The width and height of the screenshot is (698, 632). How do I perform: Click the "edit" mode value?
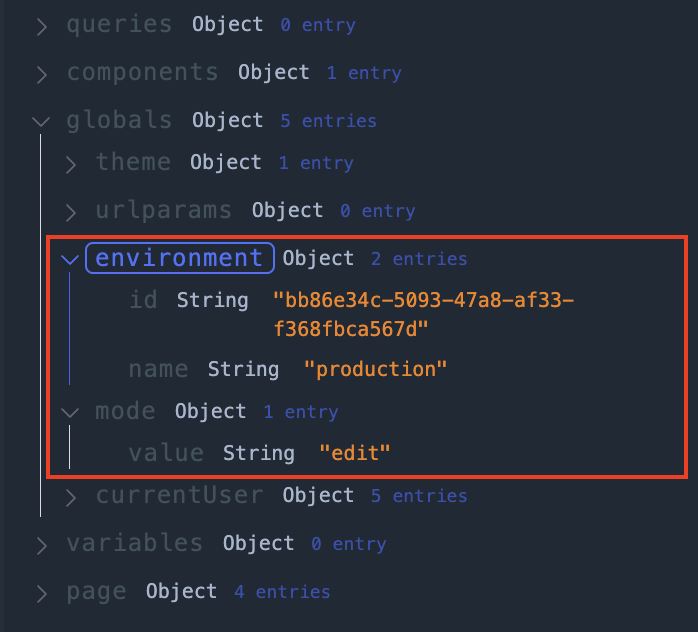coord(354,454)
